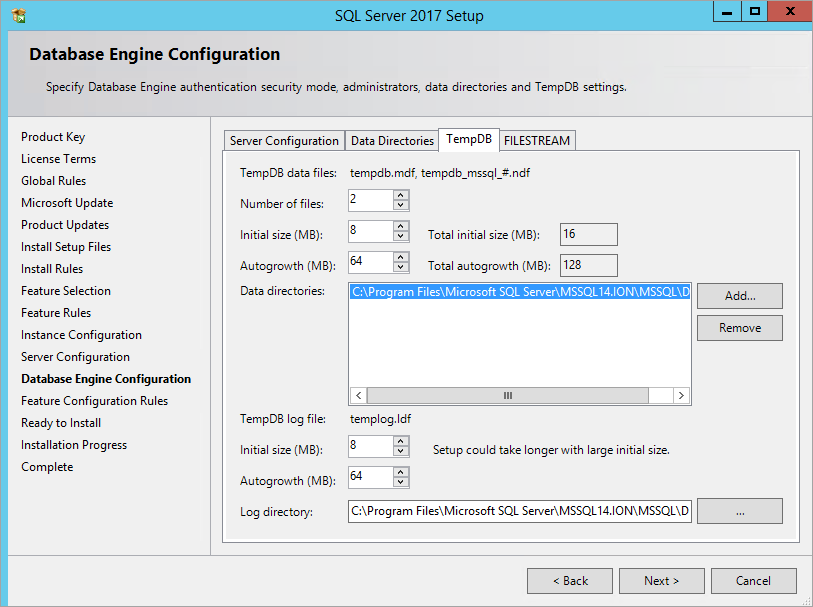Focus the log file Initial size field

click(x=371, y=446)
